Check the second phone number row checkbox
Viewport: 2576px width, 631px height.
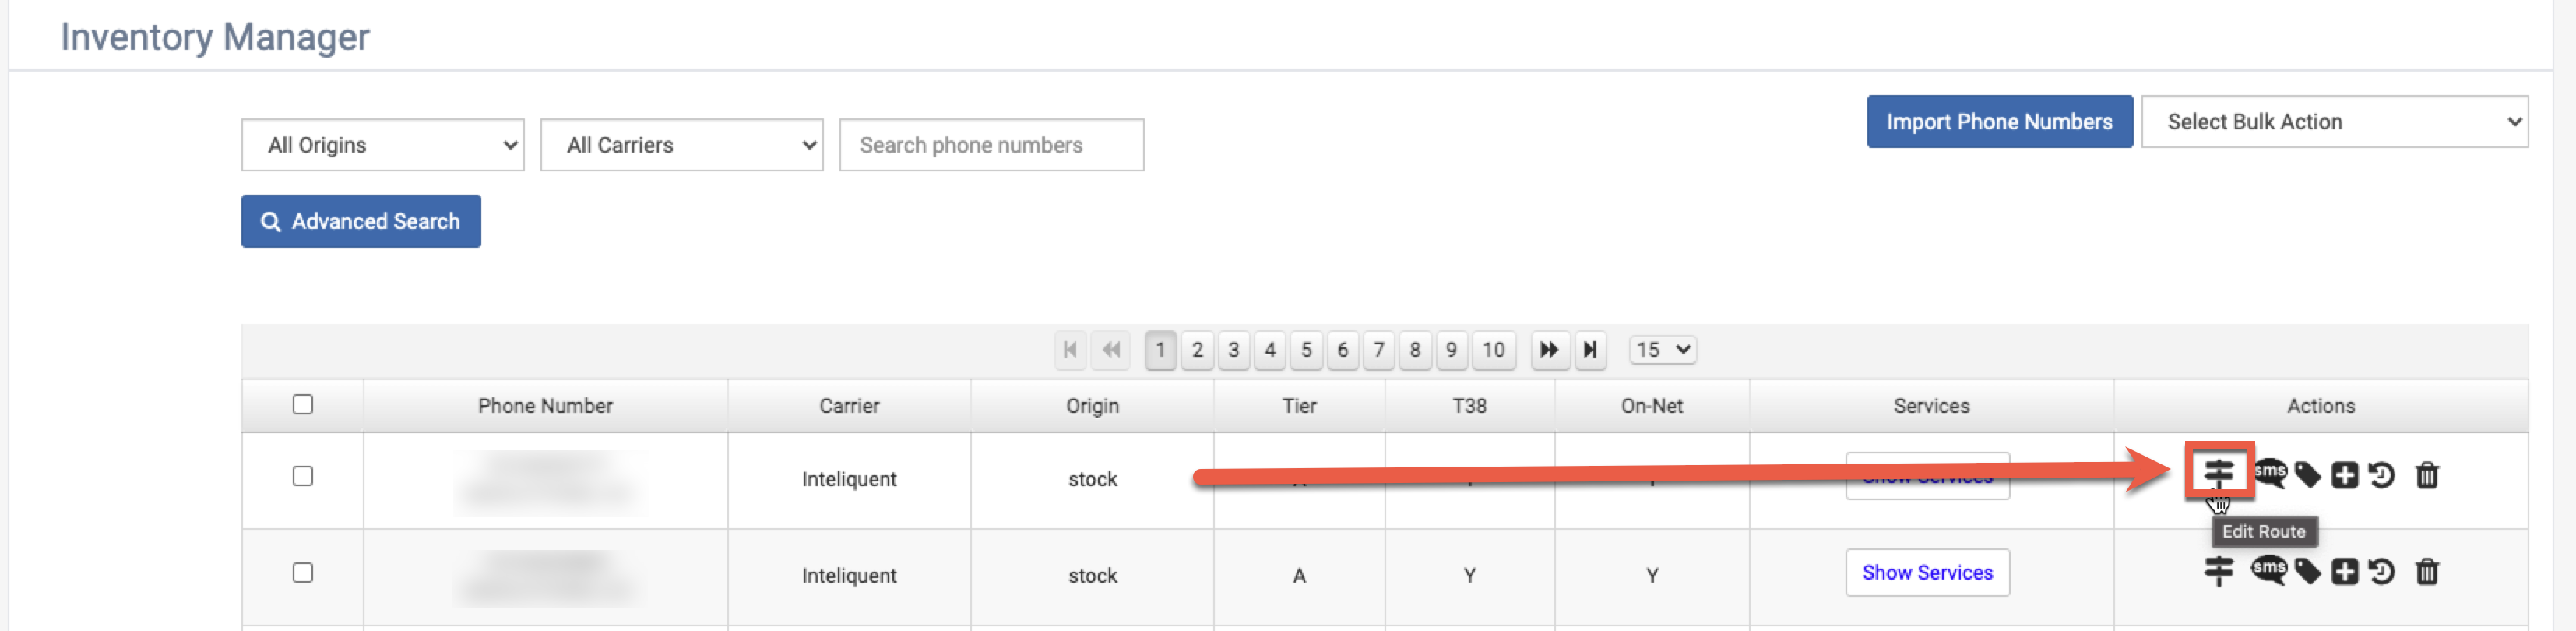coord(302,573)
